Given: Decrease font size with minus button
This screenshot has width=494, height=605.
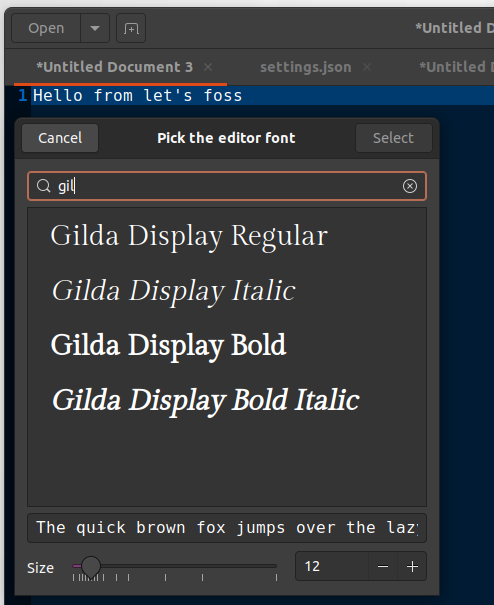Looking at the screenshot, I should coord(383,566).
